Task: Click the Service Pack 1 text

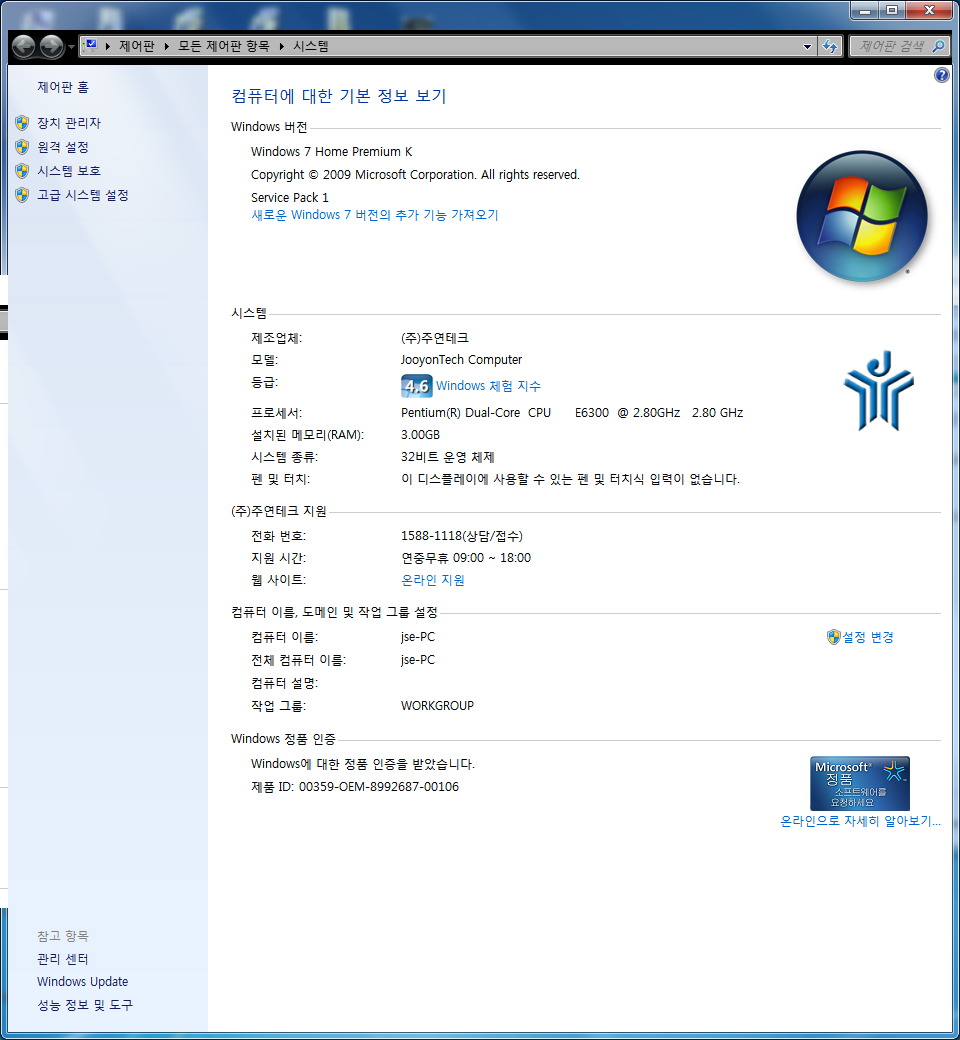Action: point(290,198)
